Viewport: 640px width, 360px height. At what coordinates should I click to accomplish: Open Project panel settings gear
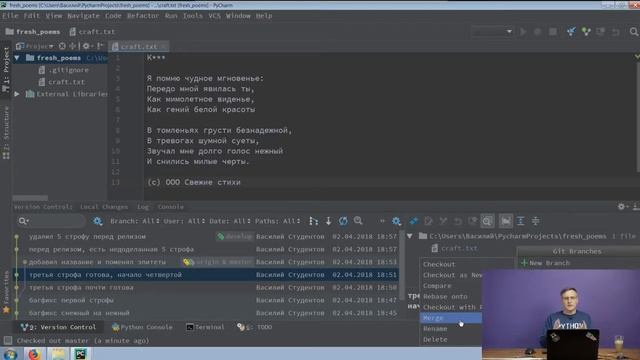point(87,46)
